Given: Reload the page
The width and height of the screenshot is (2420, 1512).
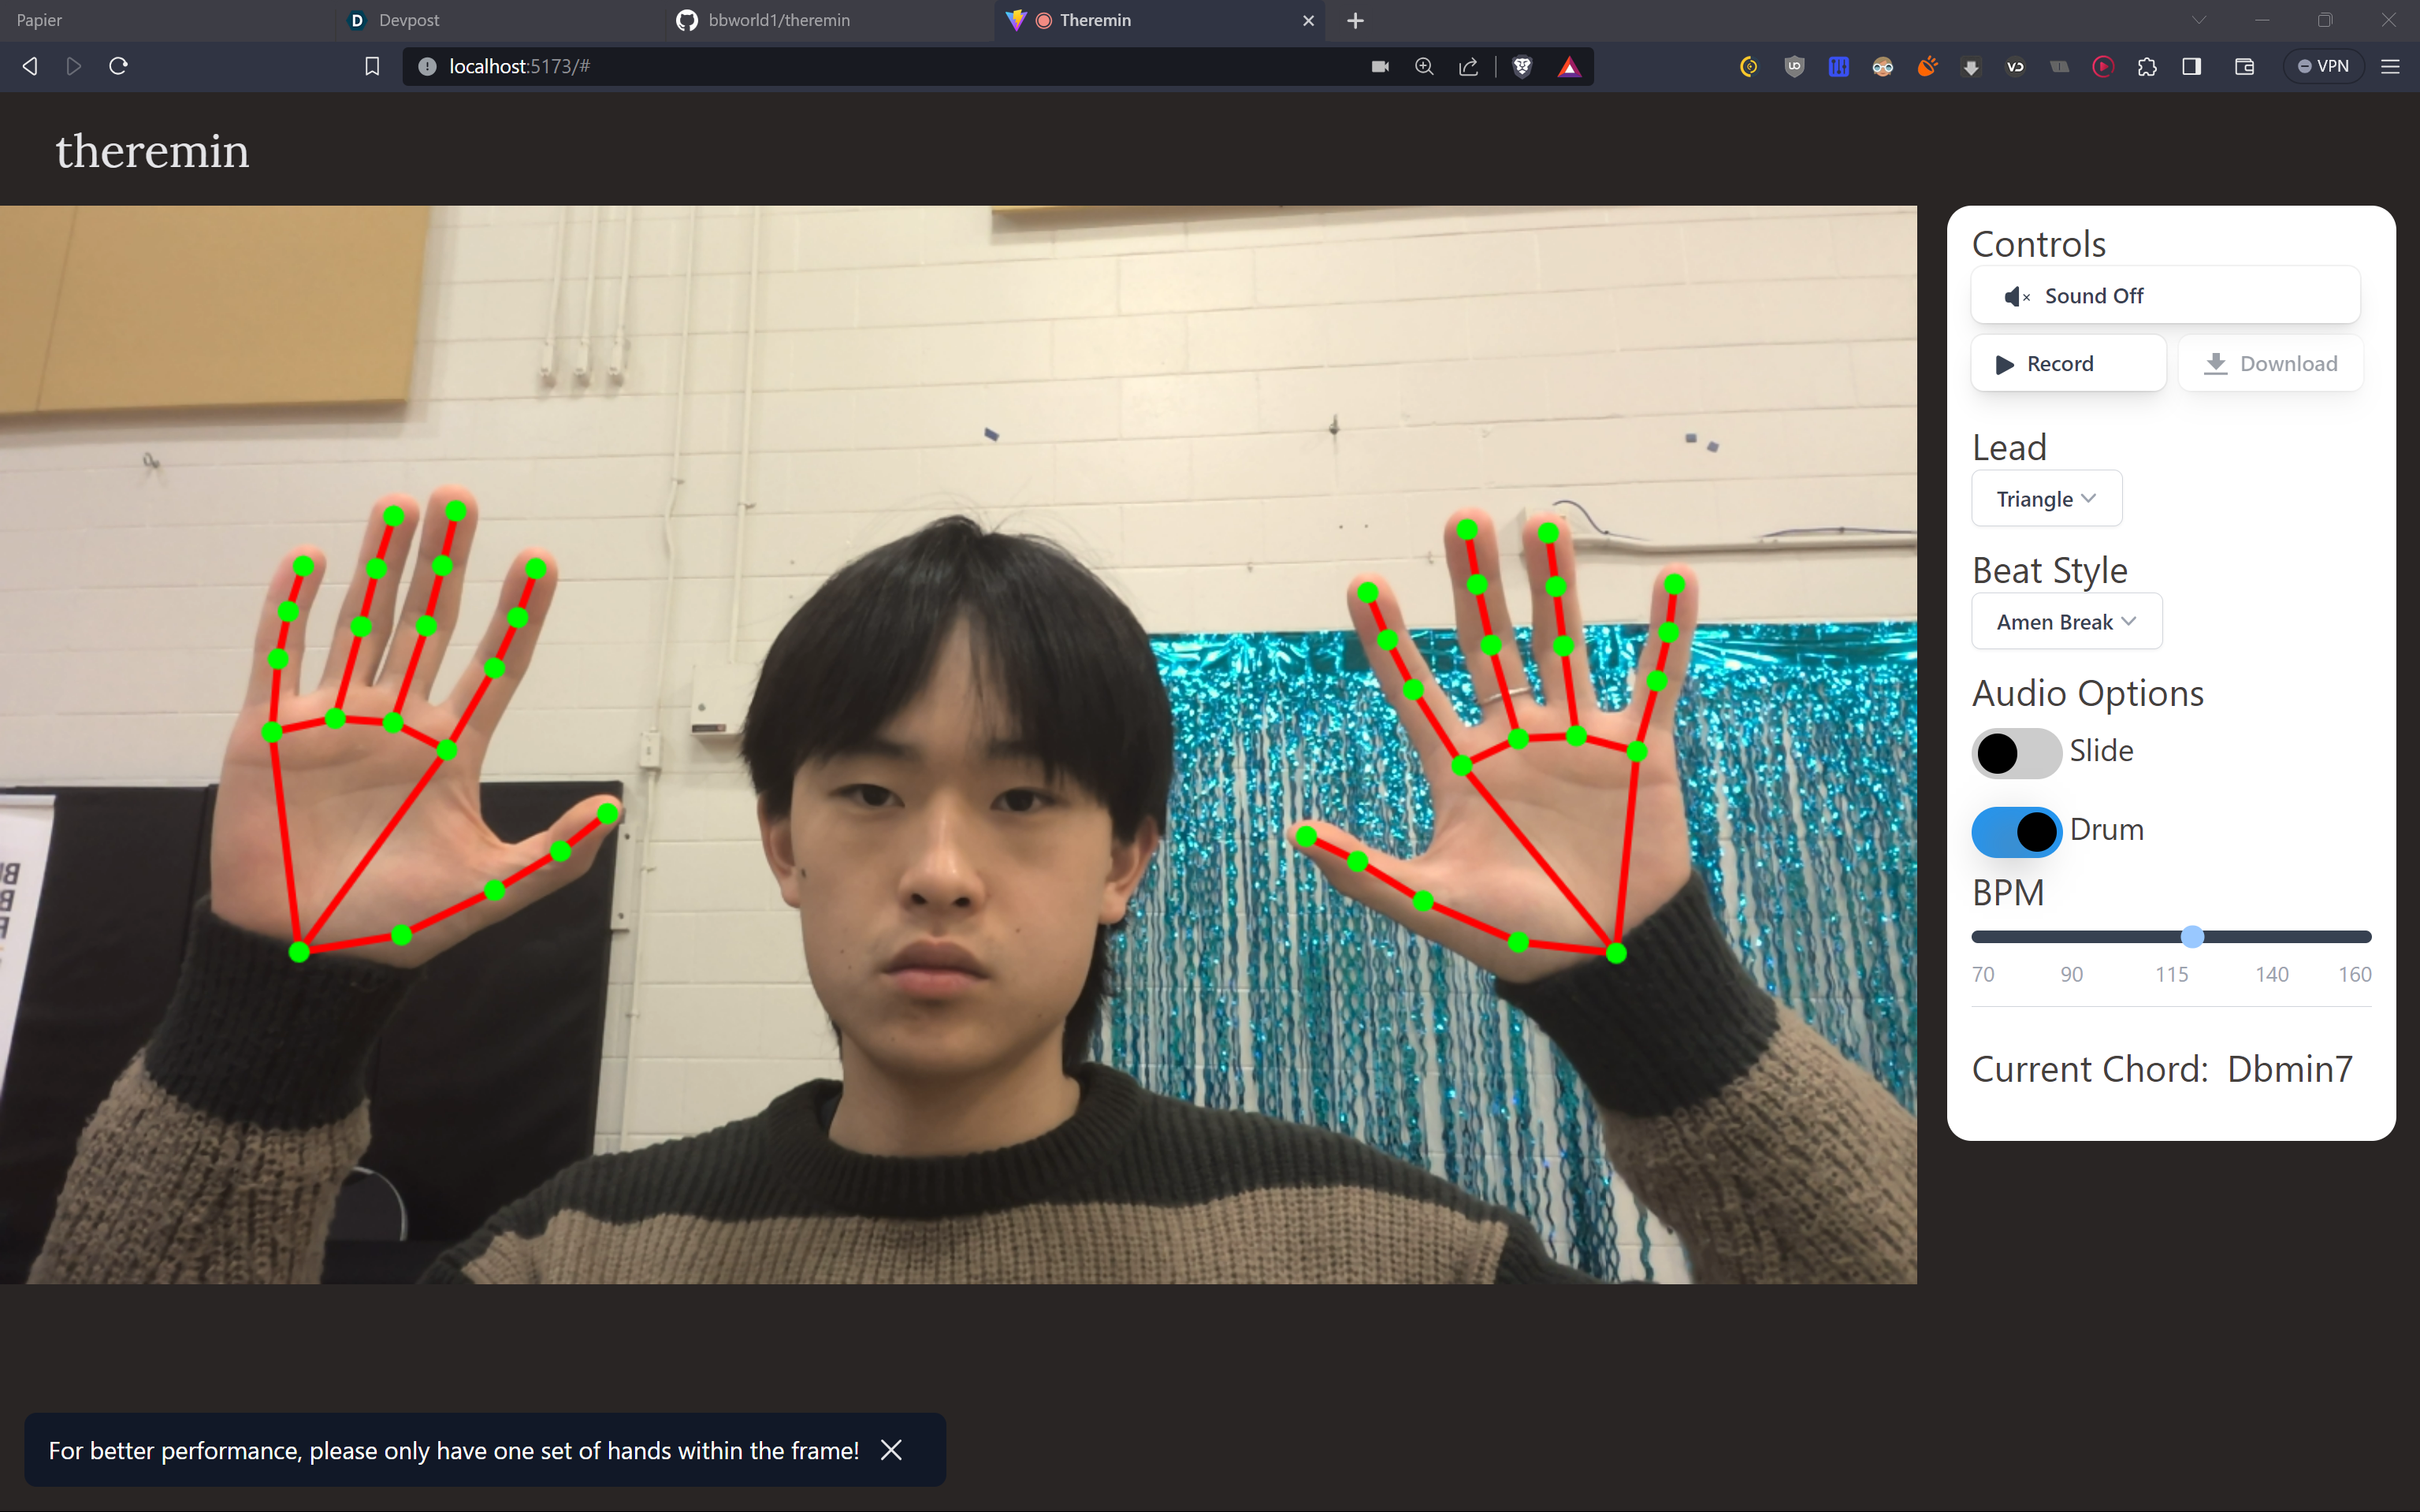Looking at the screenshot, I should [118, 66].
